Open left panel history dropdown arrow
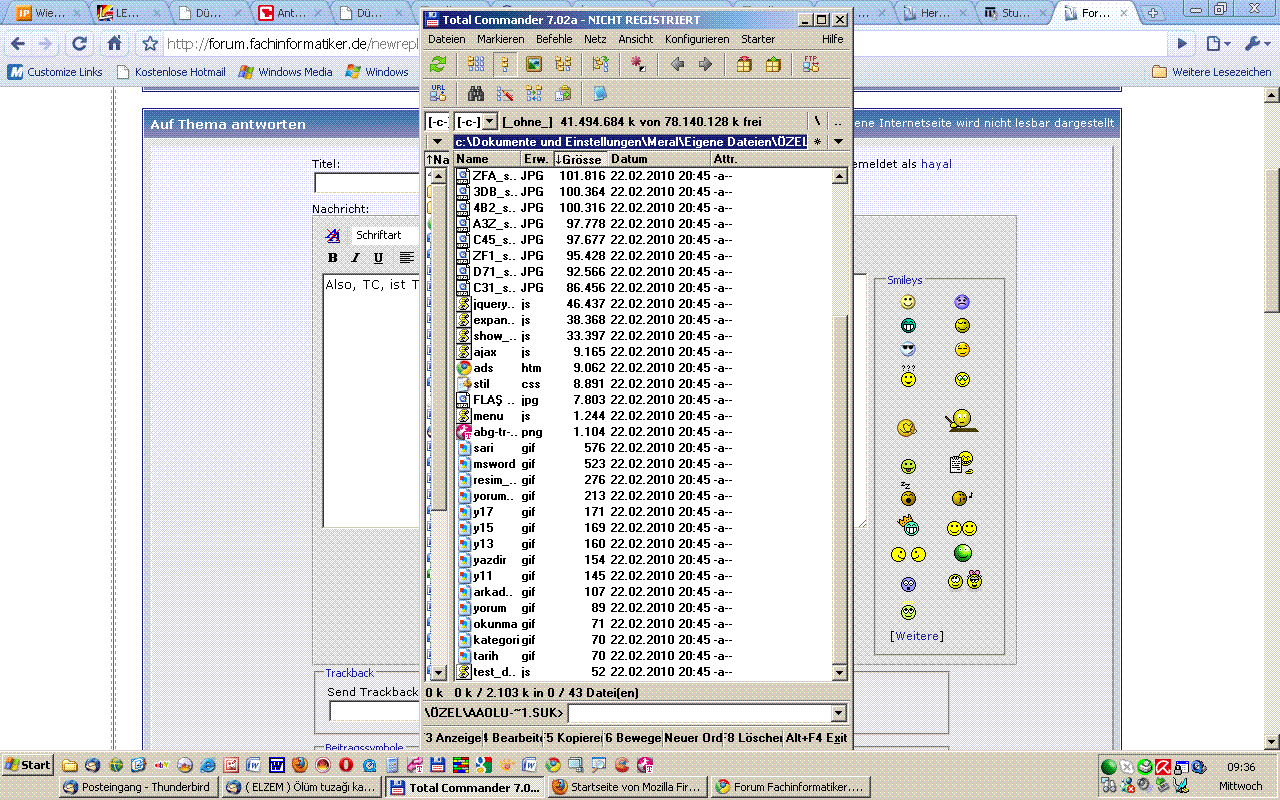Image resolution: width=1280 pixels, height=800 pixels. click(437, 142)
